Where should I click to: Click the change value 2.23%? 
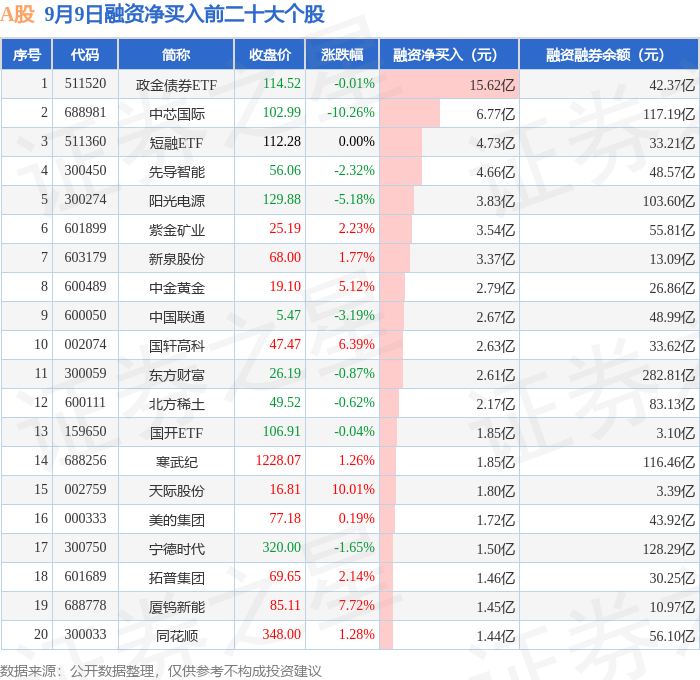click(357, 229)
